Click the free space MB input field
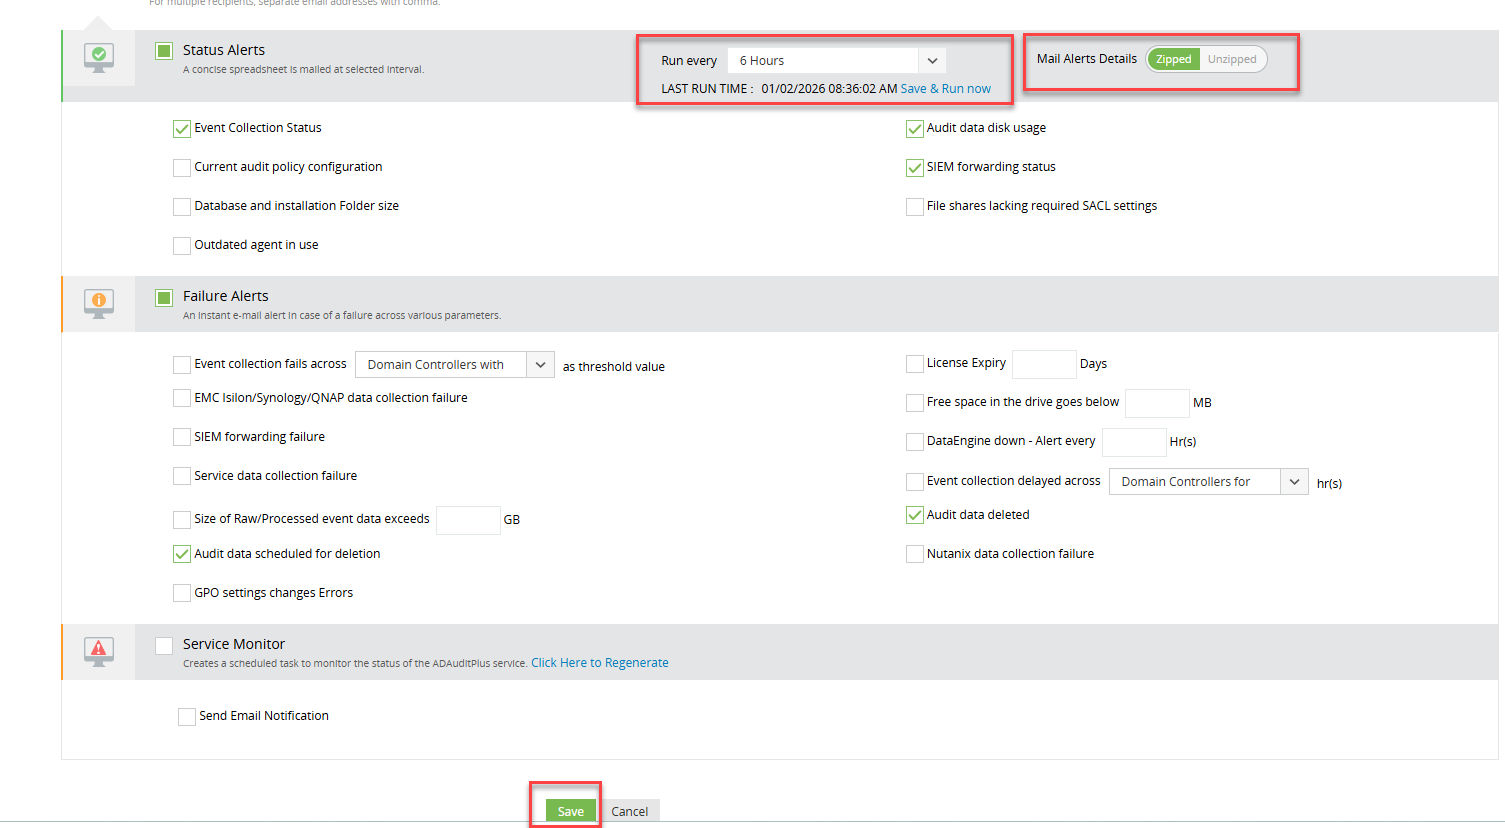The image size is (1505, 828). [1156, 403]
